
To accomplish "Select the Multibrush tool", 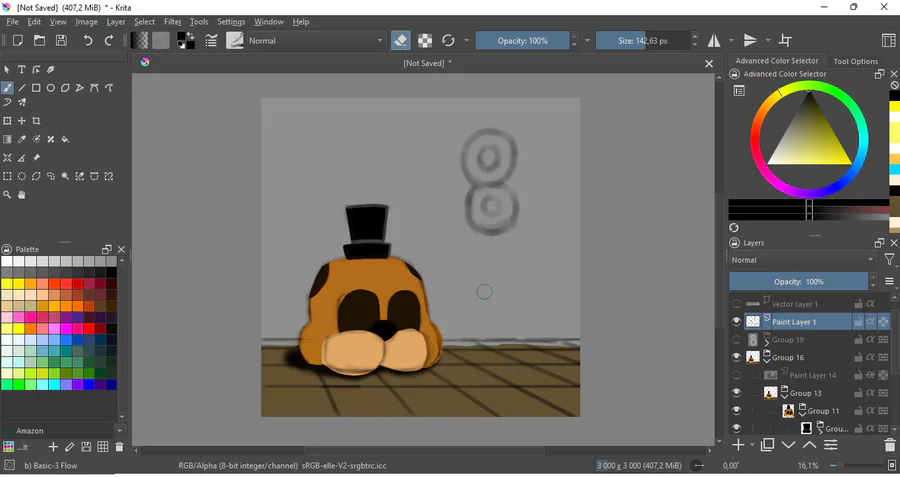I will [22, 102].
